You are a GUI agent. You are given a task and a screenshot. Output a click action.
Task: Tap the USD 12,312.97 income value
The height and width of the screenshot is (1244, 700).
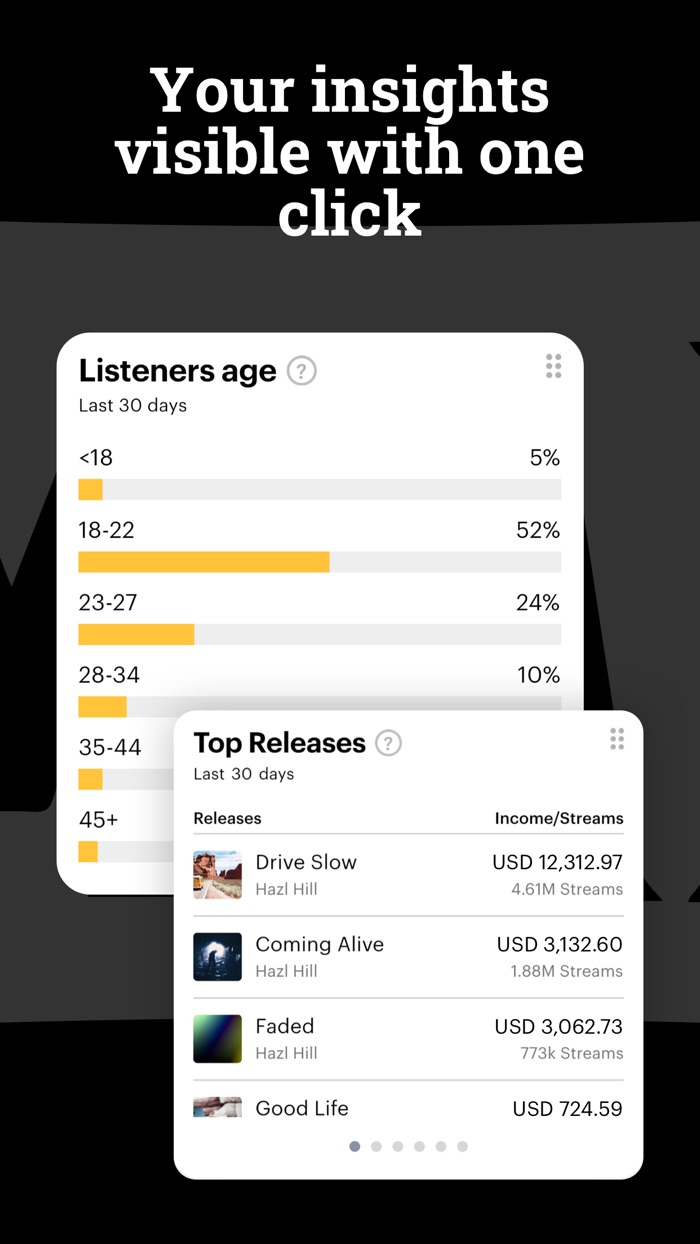coord(557,862)
